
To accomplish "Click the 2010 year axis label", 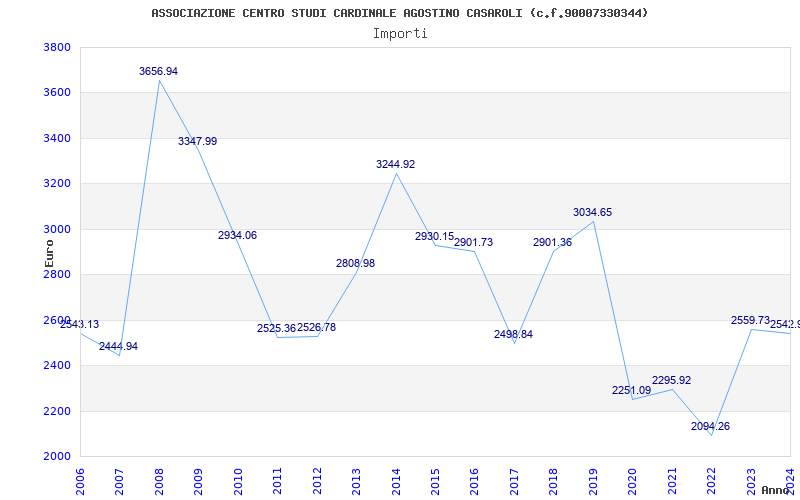I will (x=238, y=482).
